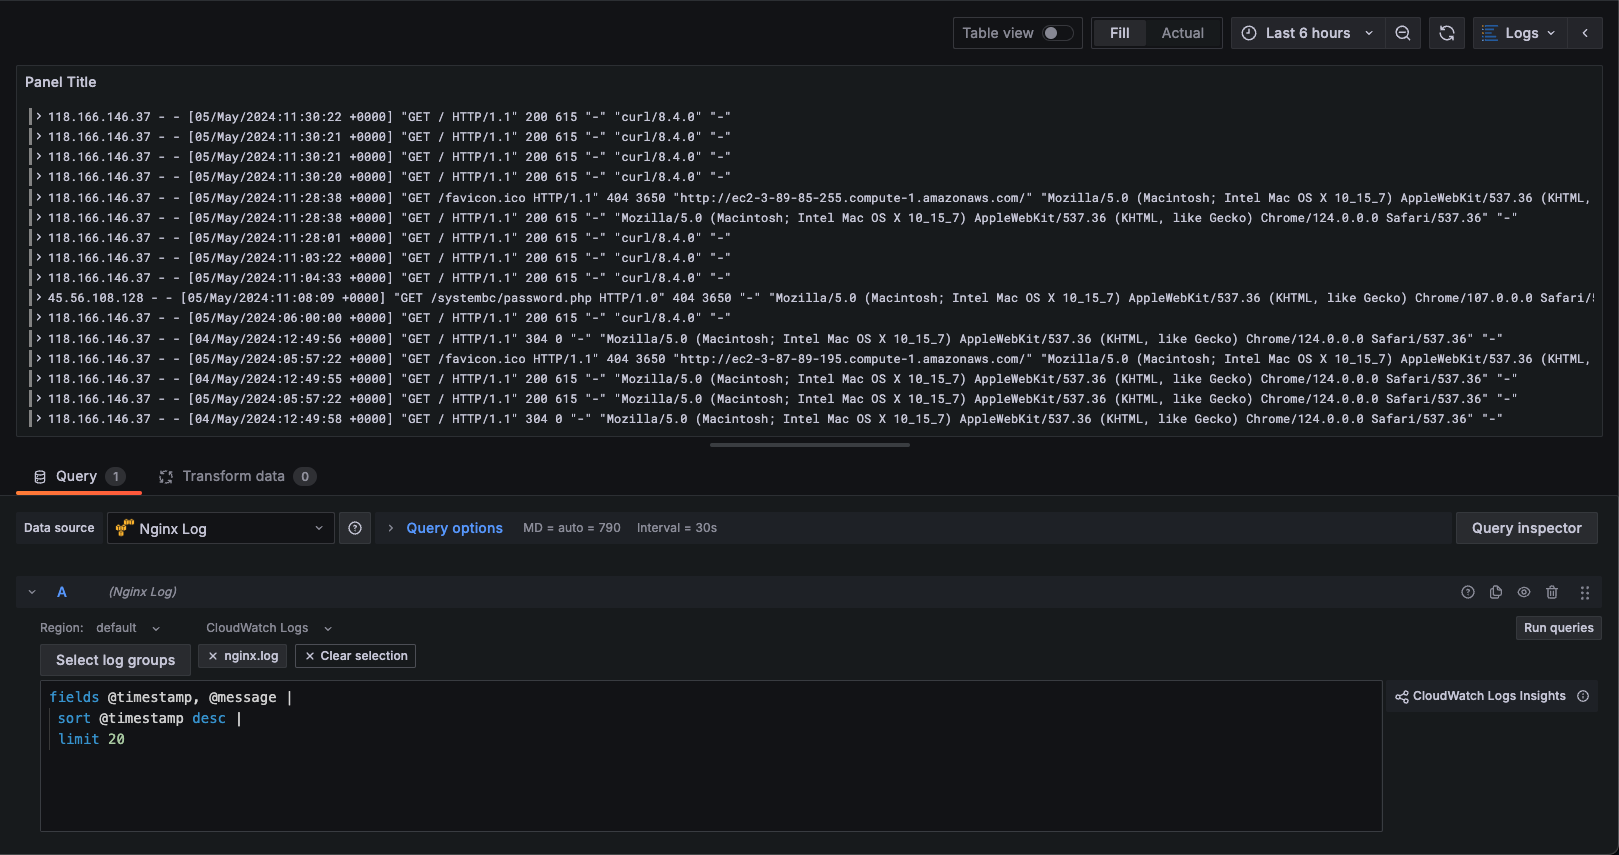The image size is (1619, 855).
Task: Open the Logs visualization picker
Action: (1520, 33)
